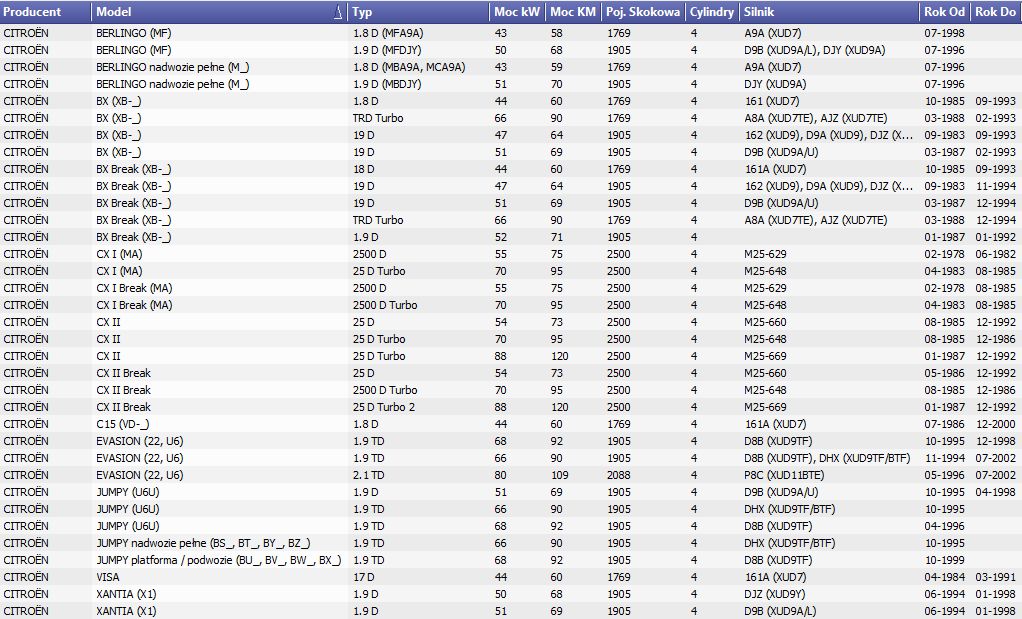Click engine cell D8B (XUD9TF), DHX (XUD9TF/BTF)
The width and height of the screenshot is (1022, 619).
[827, 458]
